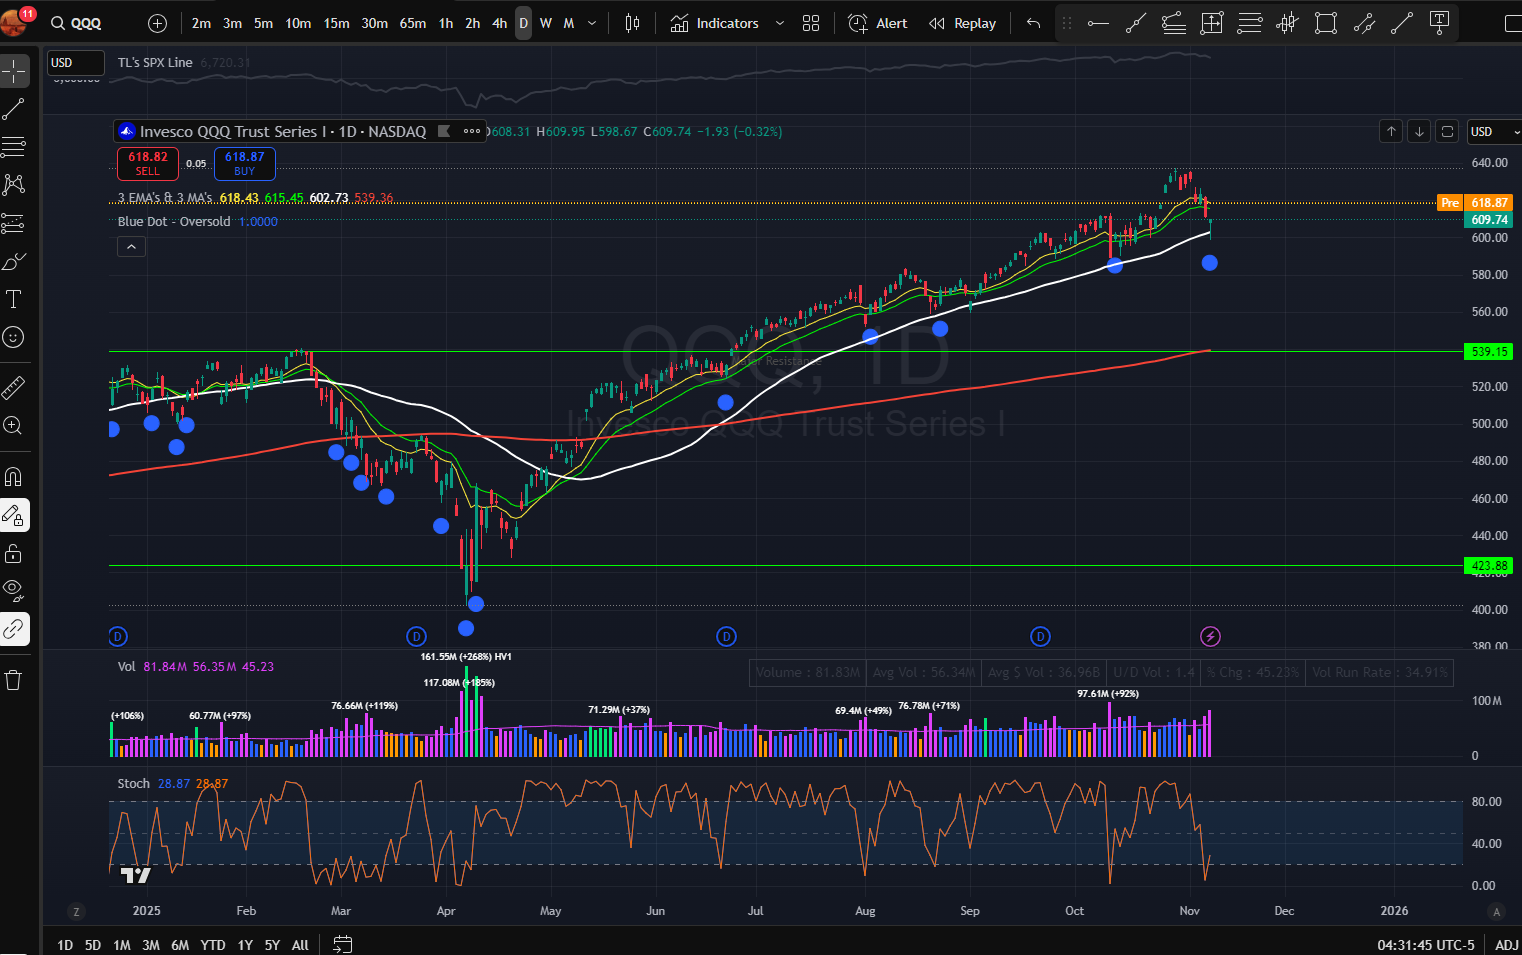Move the pane down with arrow icon

coord(1419,131)
